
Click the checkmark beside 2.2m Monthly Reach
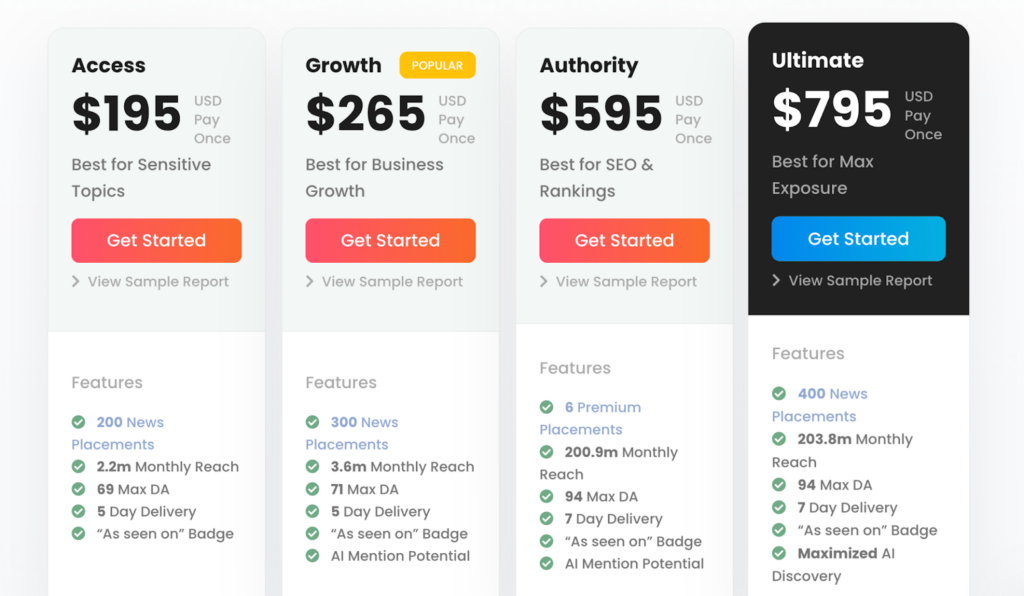[78, 466]
